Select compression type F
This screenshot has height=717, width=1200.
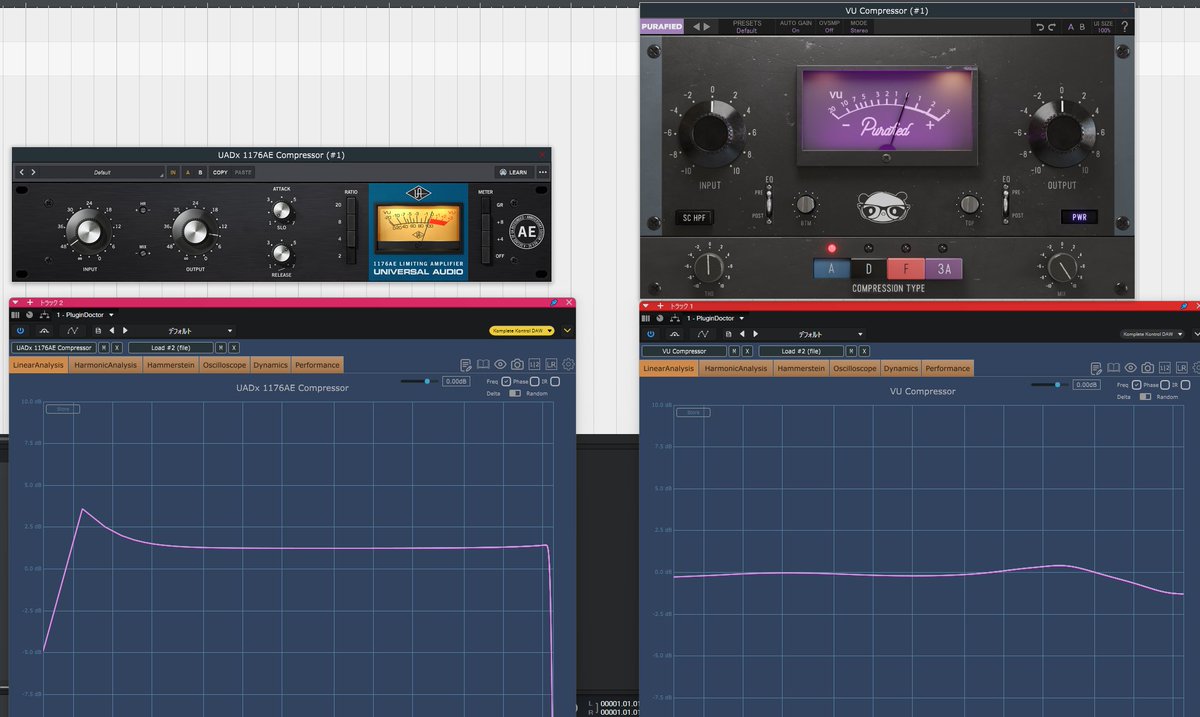click(x=906, y=269)
